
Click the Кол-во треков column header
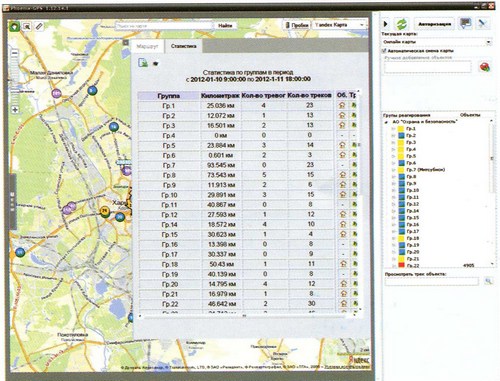tap(309, 95)
